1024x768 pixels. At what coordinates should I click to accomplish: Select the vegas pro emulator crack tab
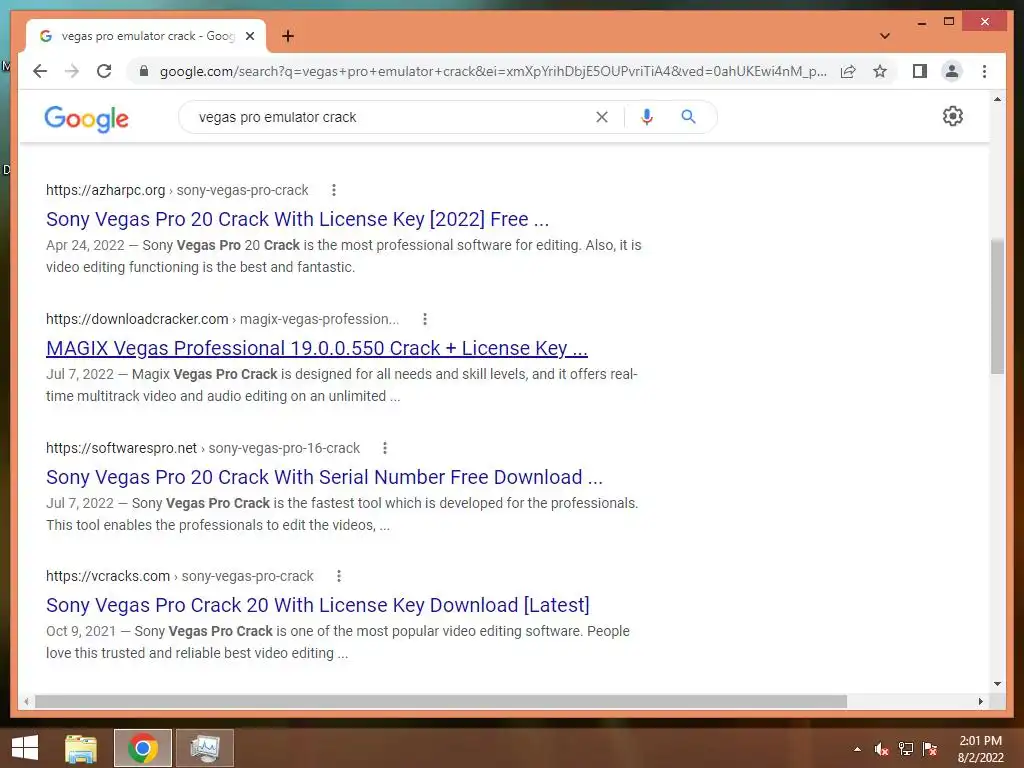coord(146,36)
